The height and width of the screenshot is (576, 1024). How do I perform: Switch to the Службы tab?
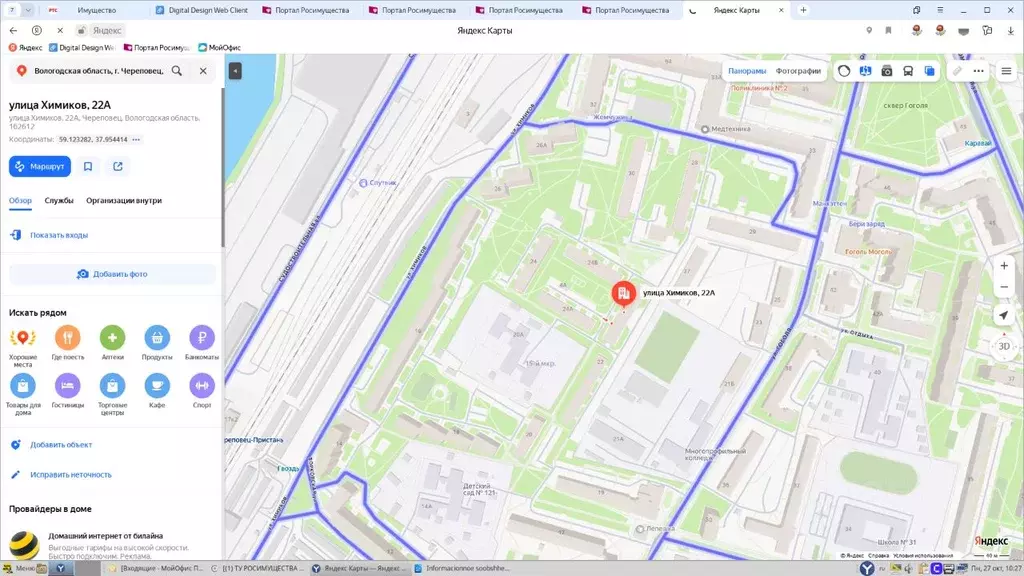click(x=59, y=200)
